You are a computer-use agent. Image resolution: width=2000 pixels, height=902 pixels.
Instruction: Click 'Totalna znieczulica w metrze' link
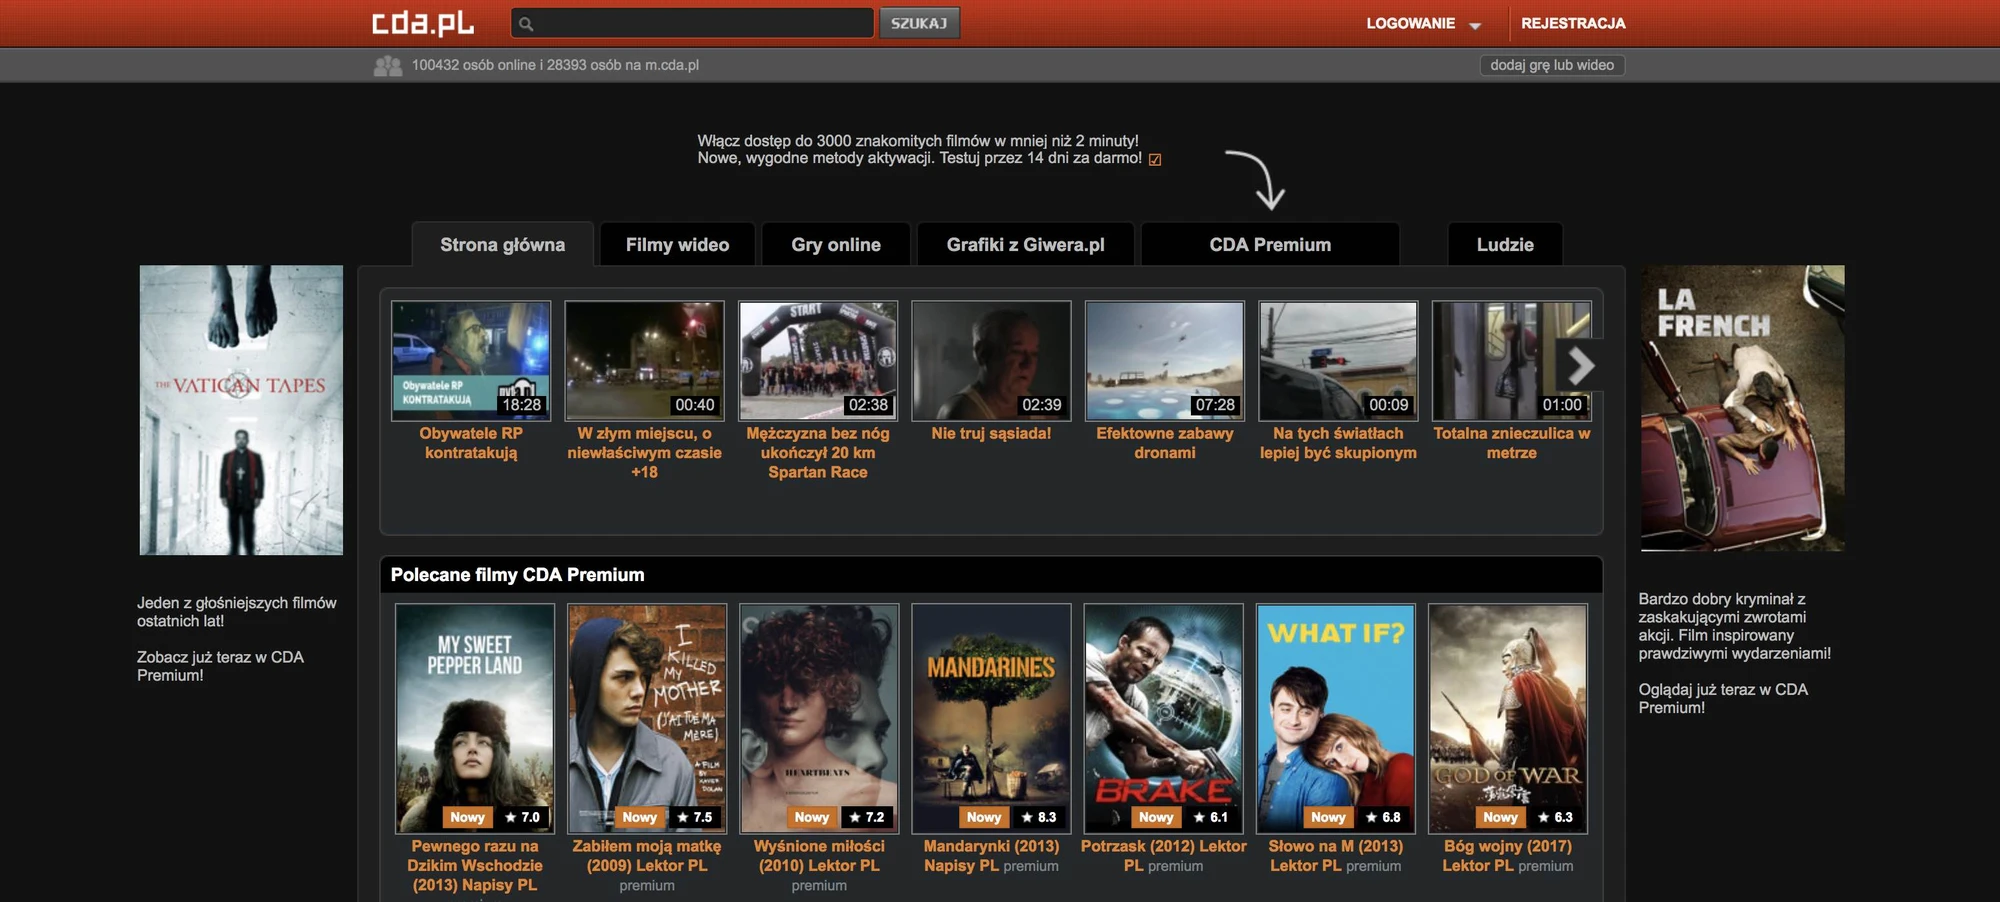[x=1511, y=443]
